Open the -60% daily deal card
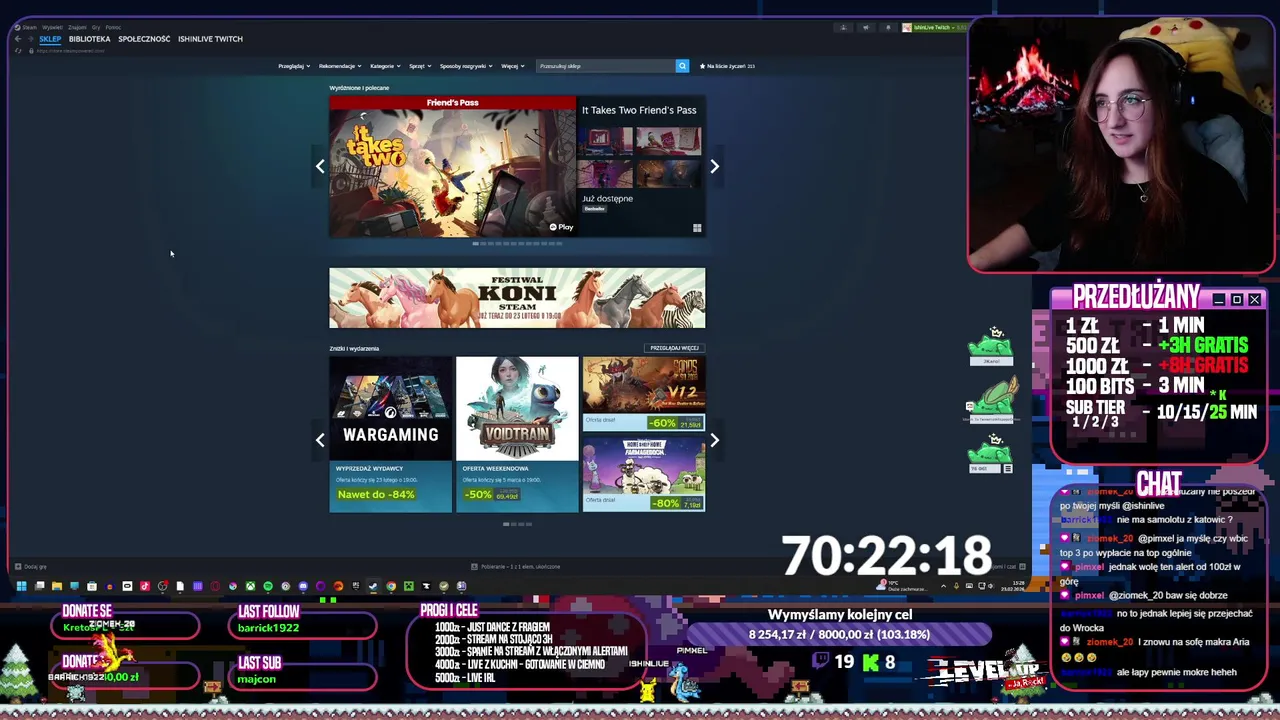Image resolution: width=1280 pixels, height=720 pixels. tap(644, 394)
